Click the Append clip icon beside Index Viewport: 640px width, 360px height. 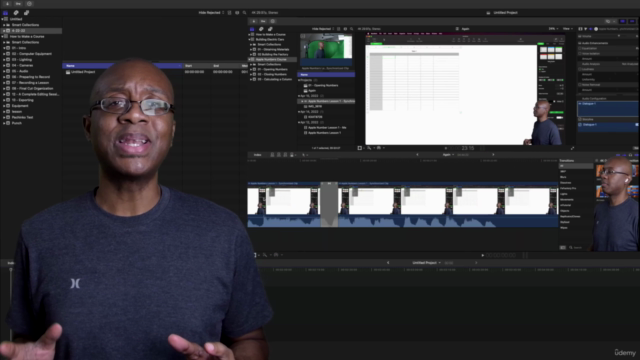(x=285, y=155)
